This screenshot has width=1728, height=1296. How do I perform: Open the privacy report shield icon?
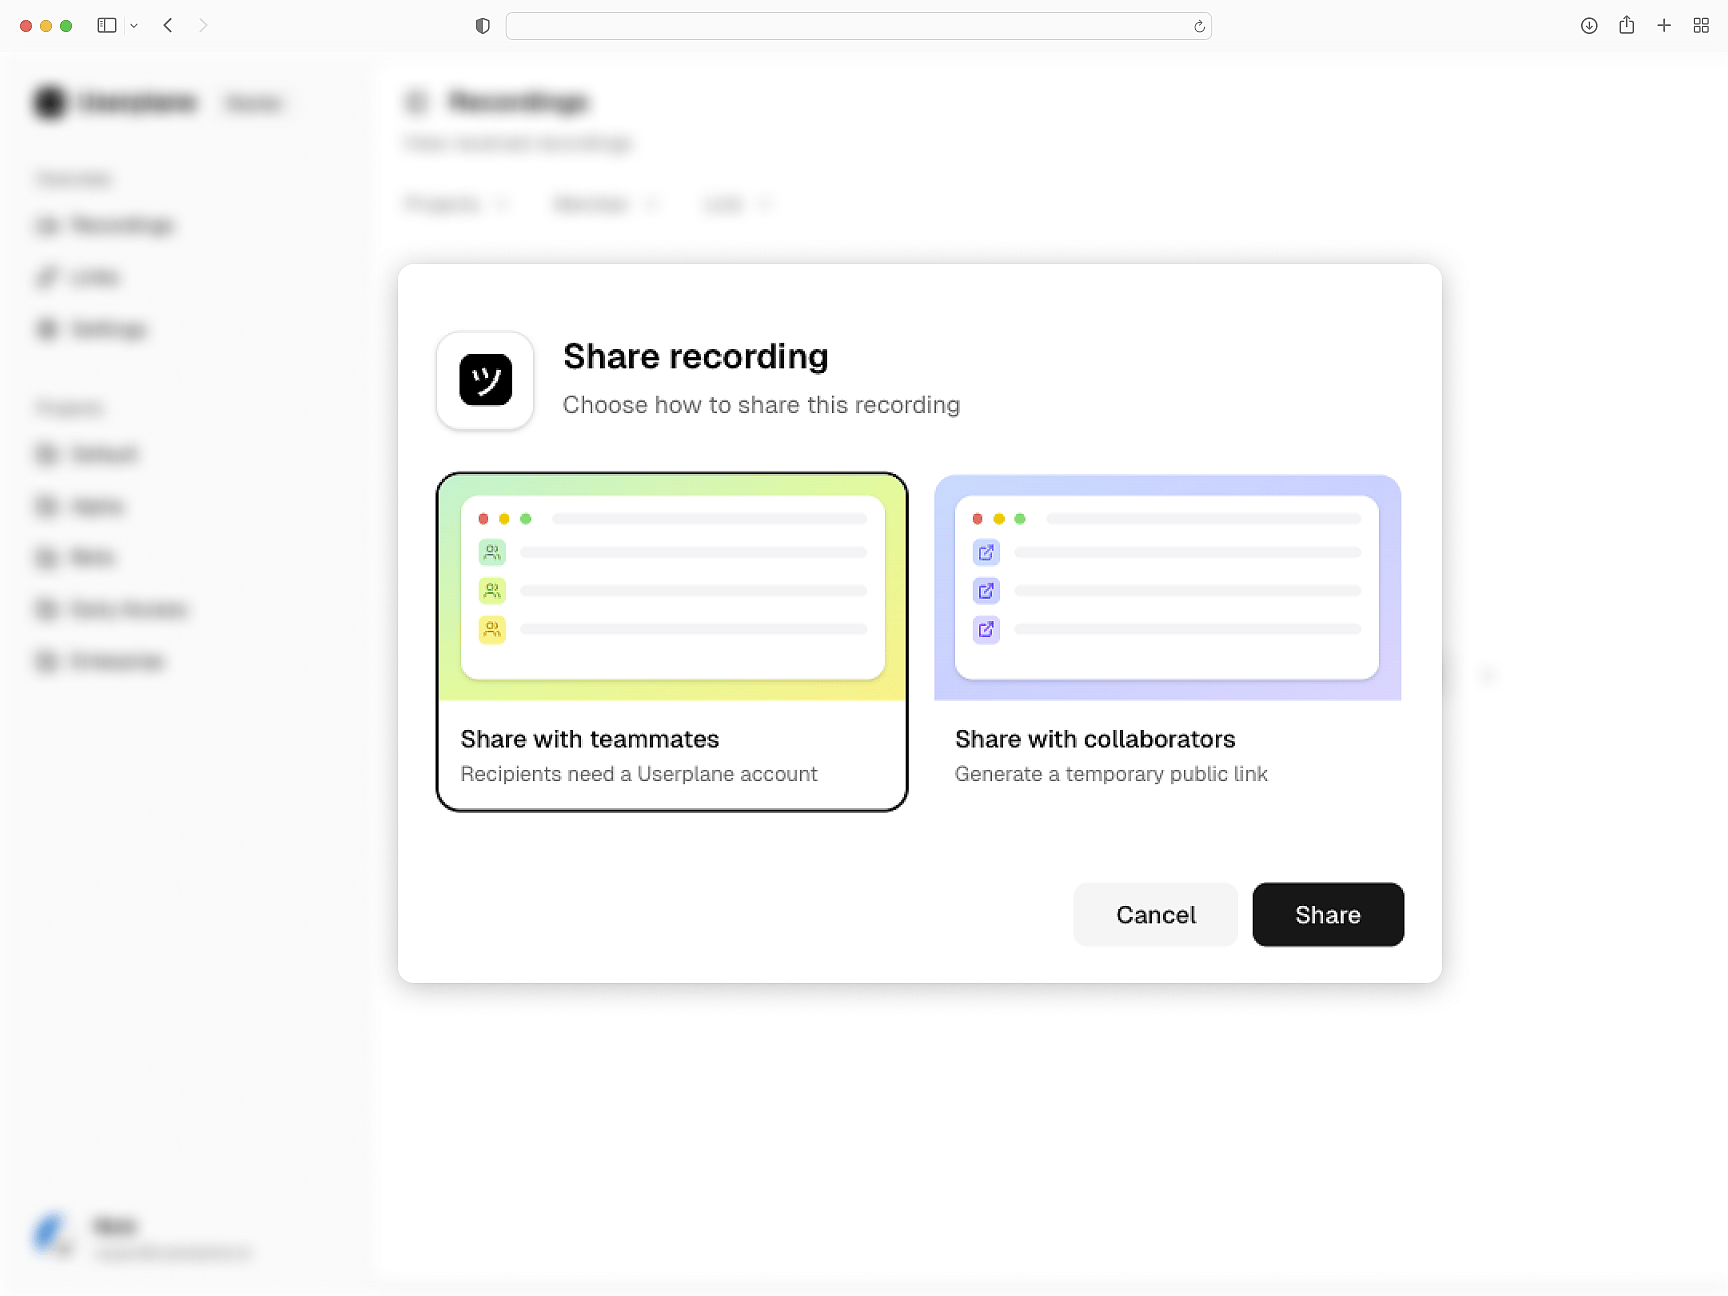pos(483,26)
